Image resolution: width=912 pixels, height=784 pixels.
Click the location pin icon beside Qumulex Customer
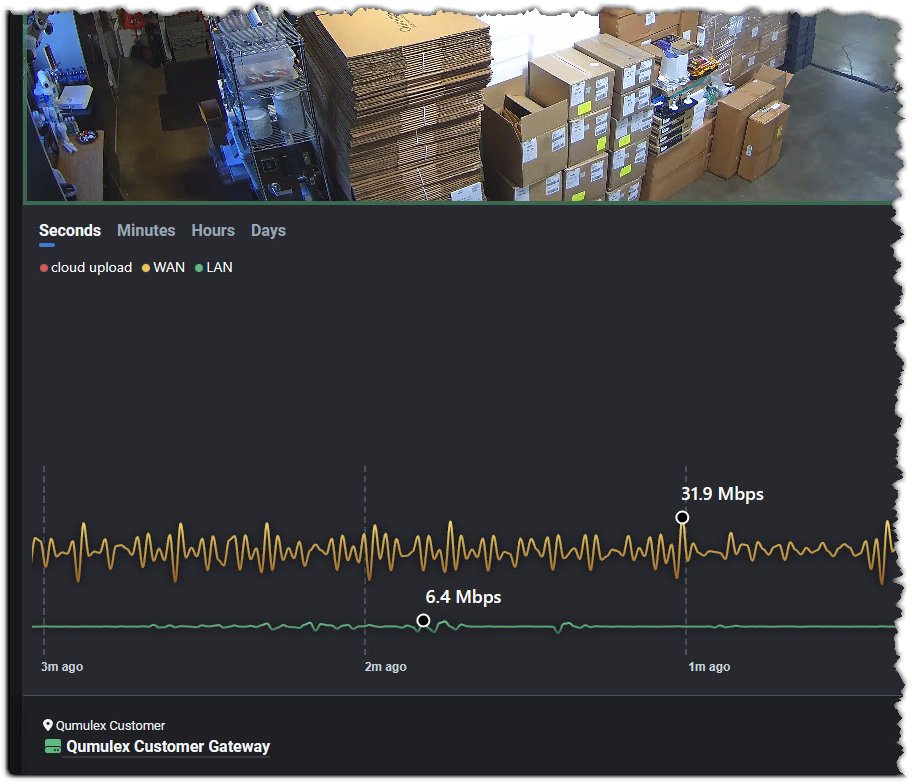pyautogui.click(x=47, y=726)
